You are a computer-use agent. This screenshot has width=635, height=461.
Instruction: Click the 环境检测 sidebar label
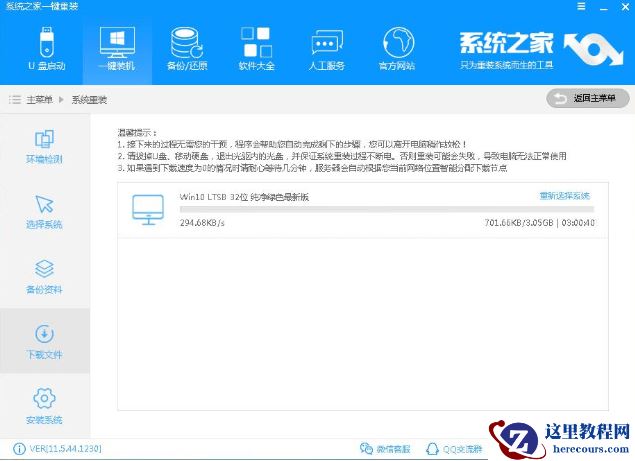(x=44, y=159)
